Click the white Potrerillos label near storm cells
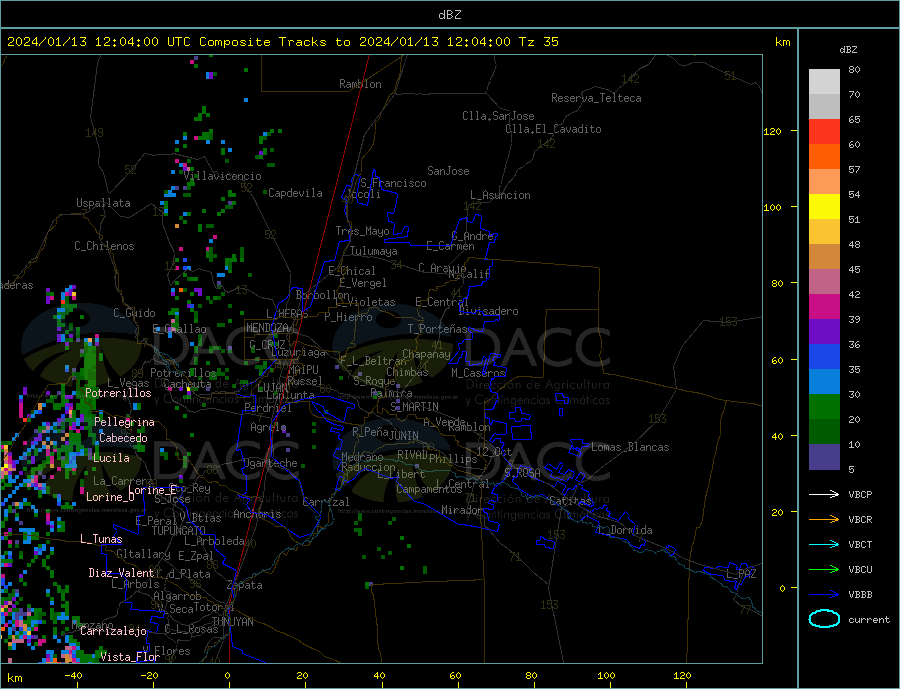The width and height of the screenshot is (900, 689). 118,393
